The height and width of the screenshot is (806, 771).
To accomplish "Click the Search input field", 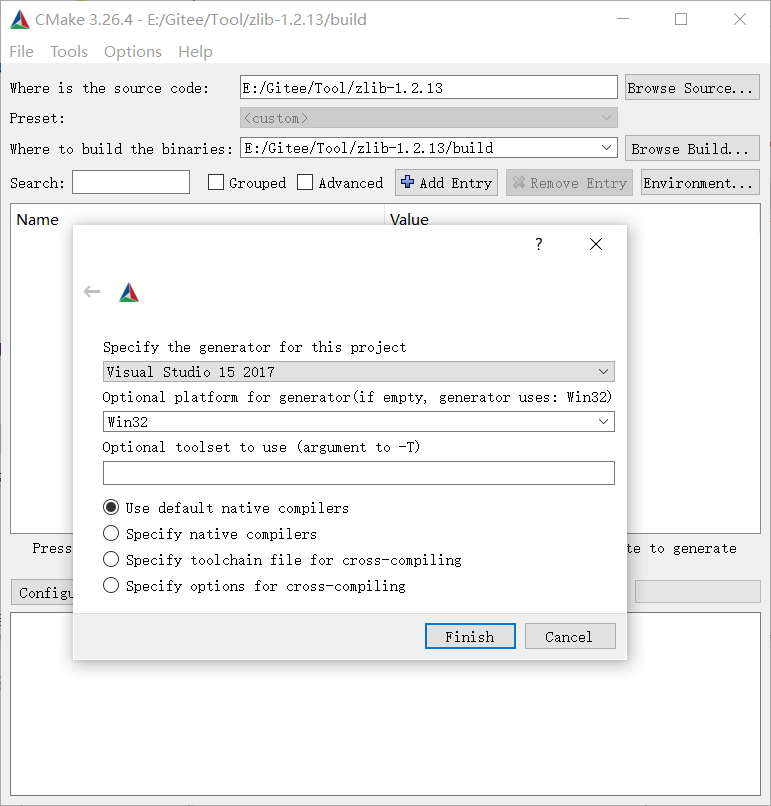I will point(131,182).
